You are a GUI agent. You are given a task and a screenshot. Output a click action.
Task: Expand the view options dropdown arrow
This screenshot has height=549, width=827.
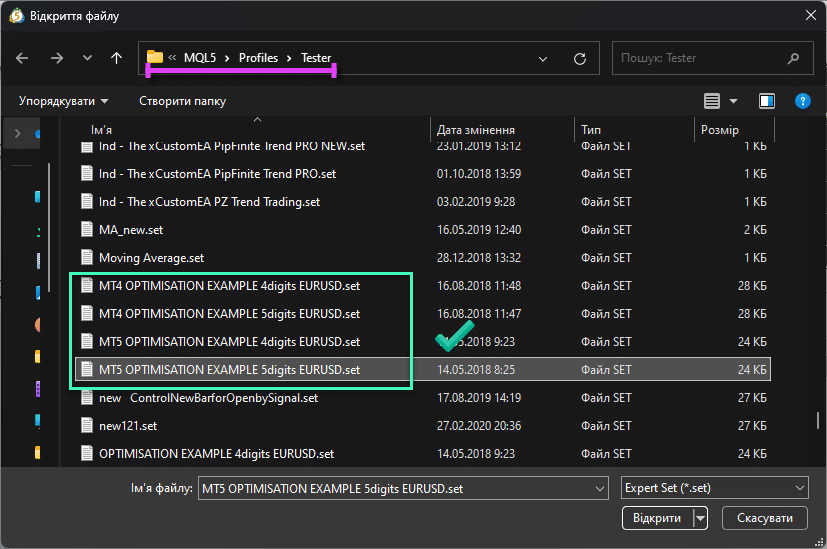pyautogui.click(x=733, y=101)
